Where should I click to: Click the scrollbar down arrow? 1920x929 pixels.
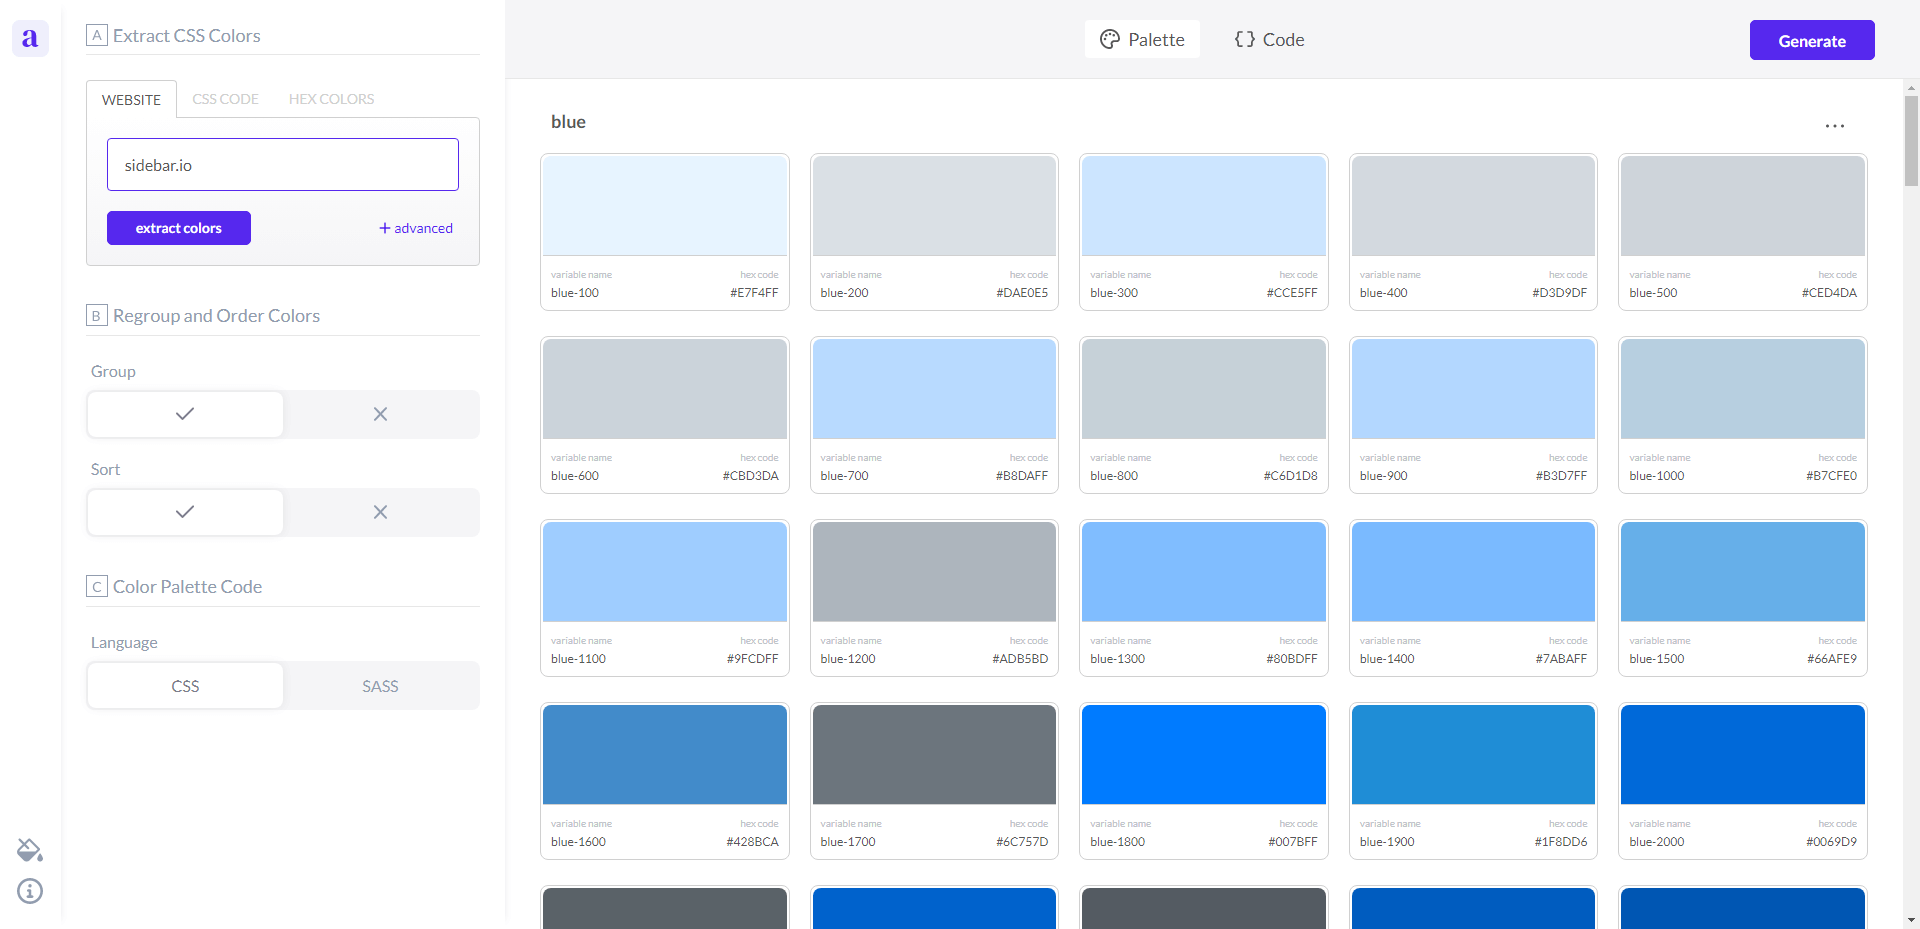pyautogui.click(x=1911, y=920)
